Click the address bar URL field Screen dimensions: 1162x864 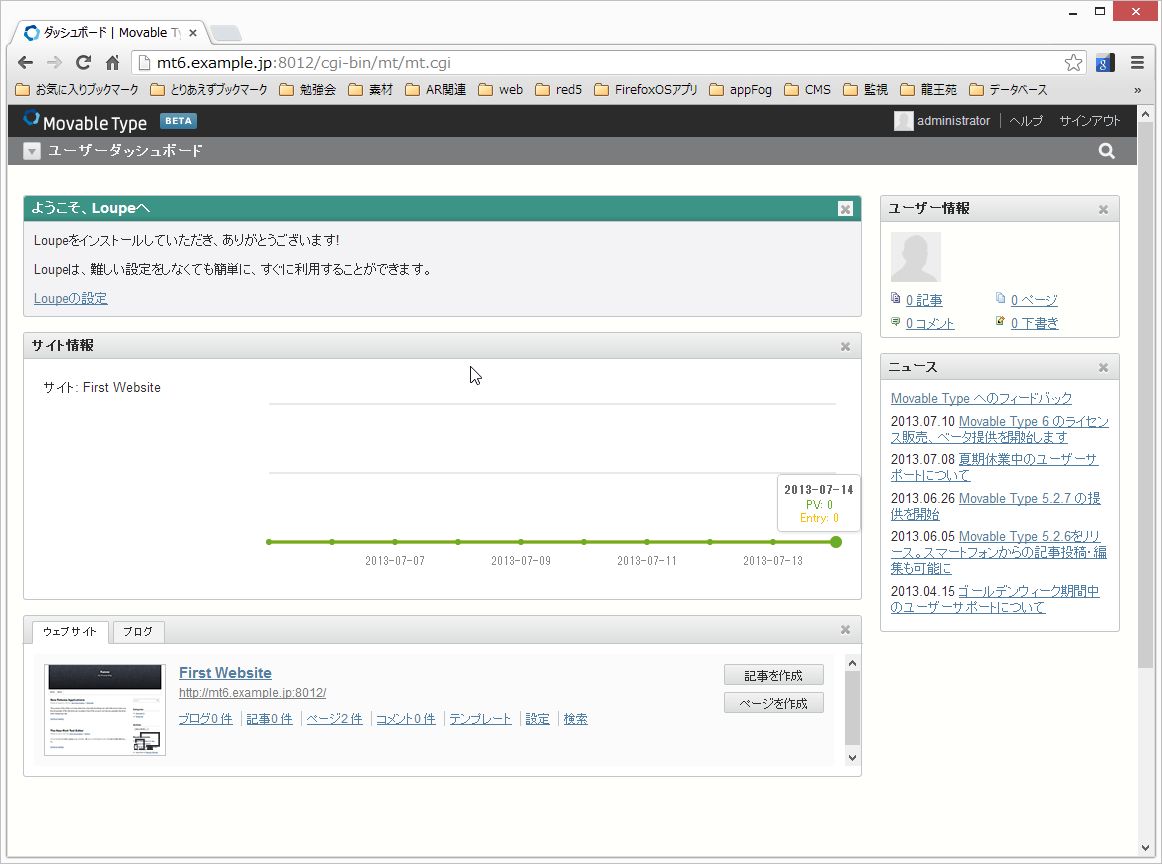click(608, 63)
